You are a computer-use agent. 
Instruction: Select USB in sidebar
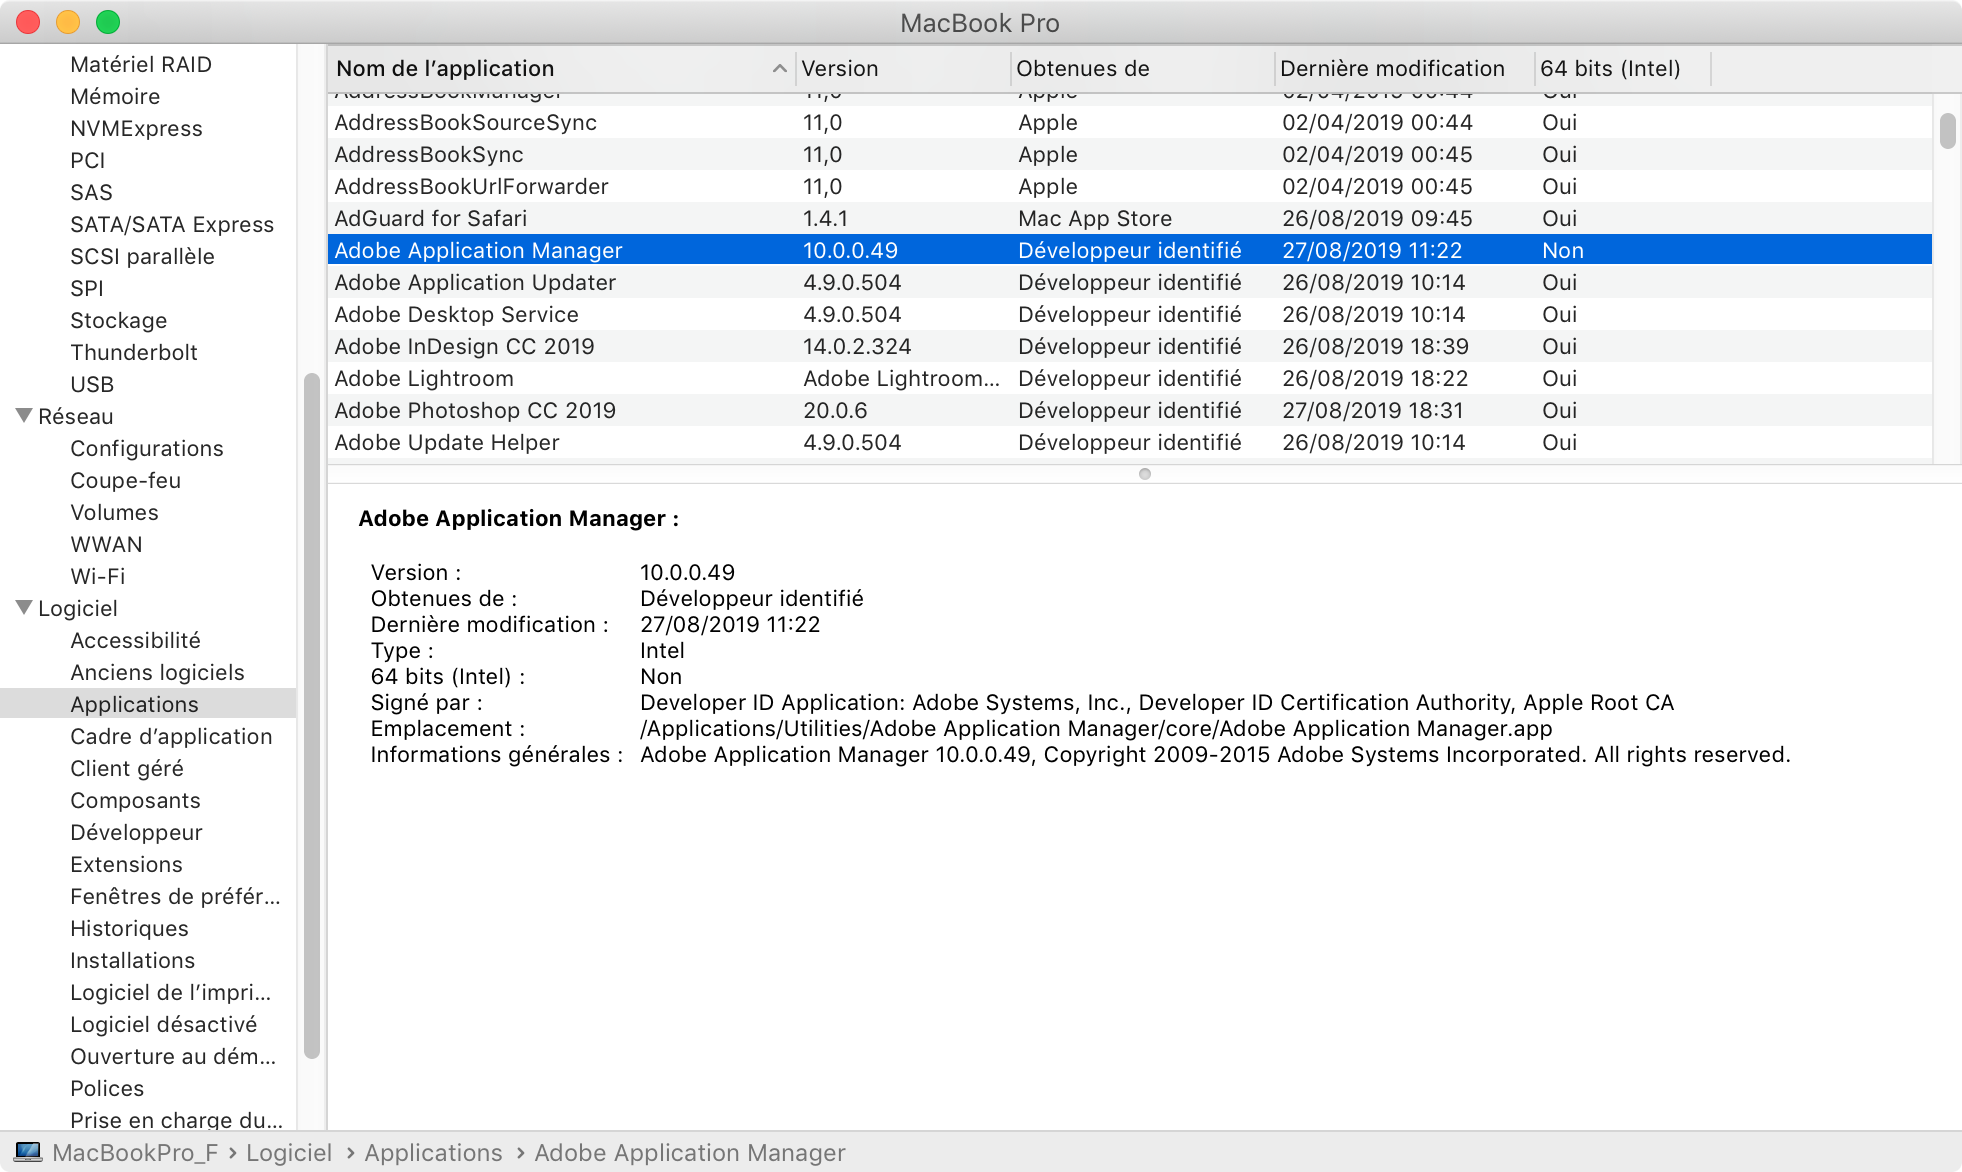[92, 384]
